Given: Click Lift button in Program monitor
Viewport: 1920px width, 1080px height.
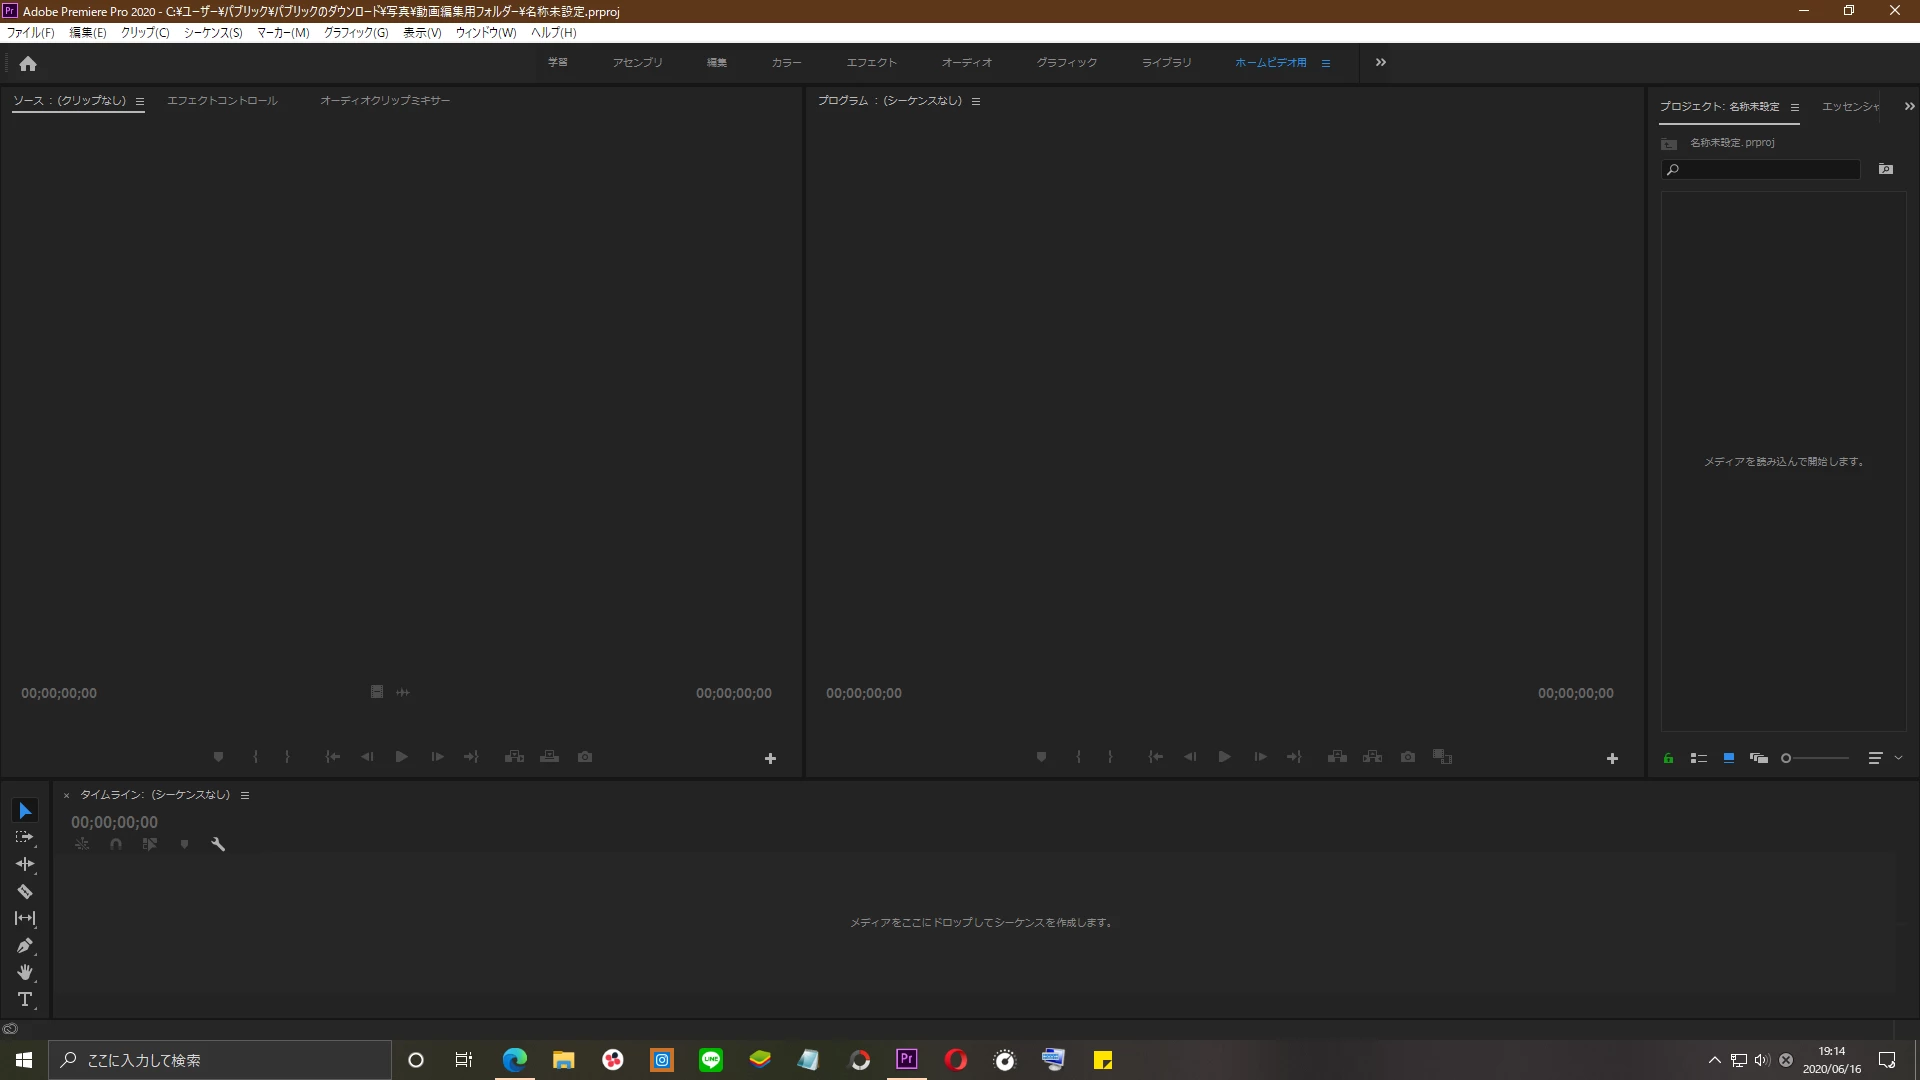Looking at the screenshot, I should [1337, 757].
